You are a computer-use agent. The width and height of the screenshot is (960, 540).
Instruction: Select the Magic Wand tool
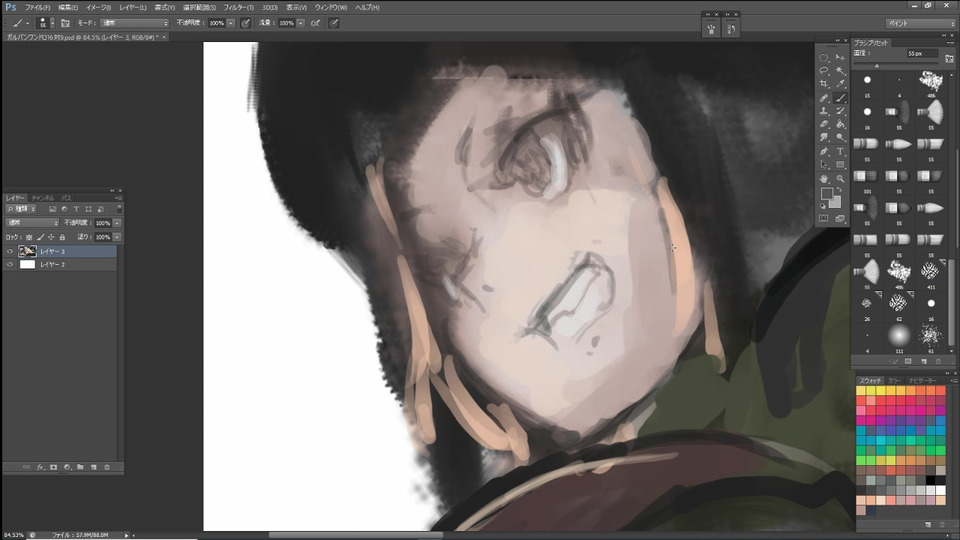tap(840, 71)
